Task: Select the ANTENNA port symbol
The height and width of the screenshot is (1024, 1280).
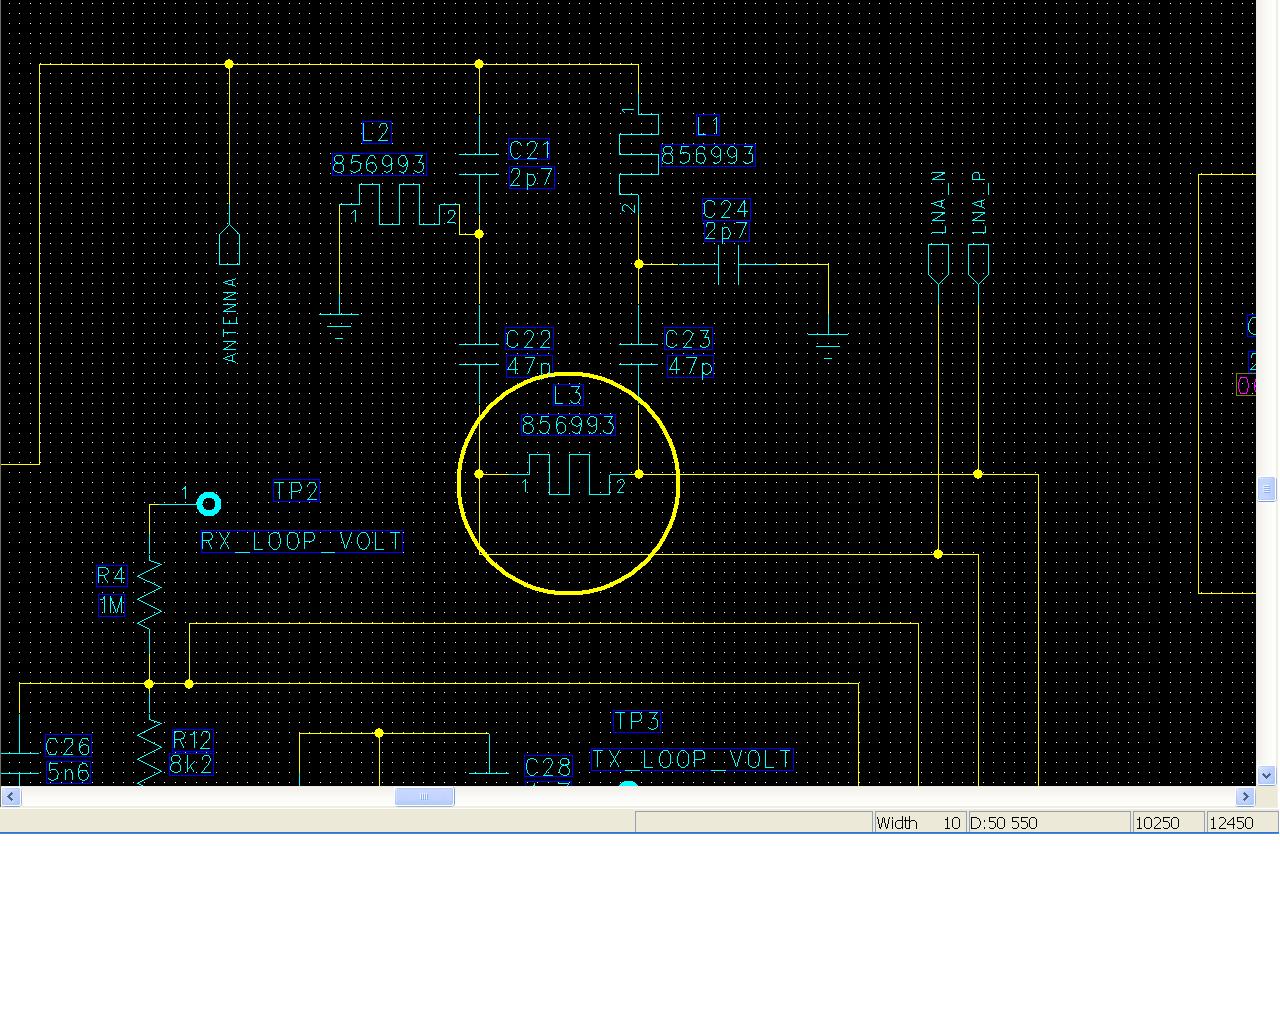Action: point(229,245)
